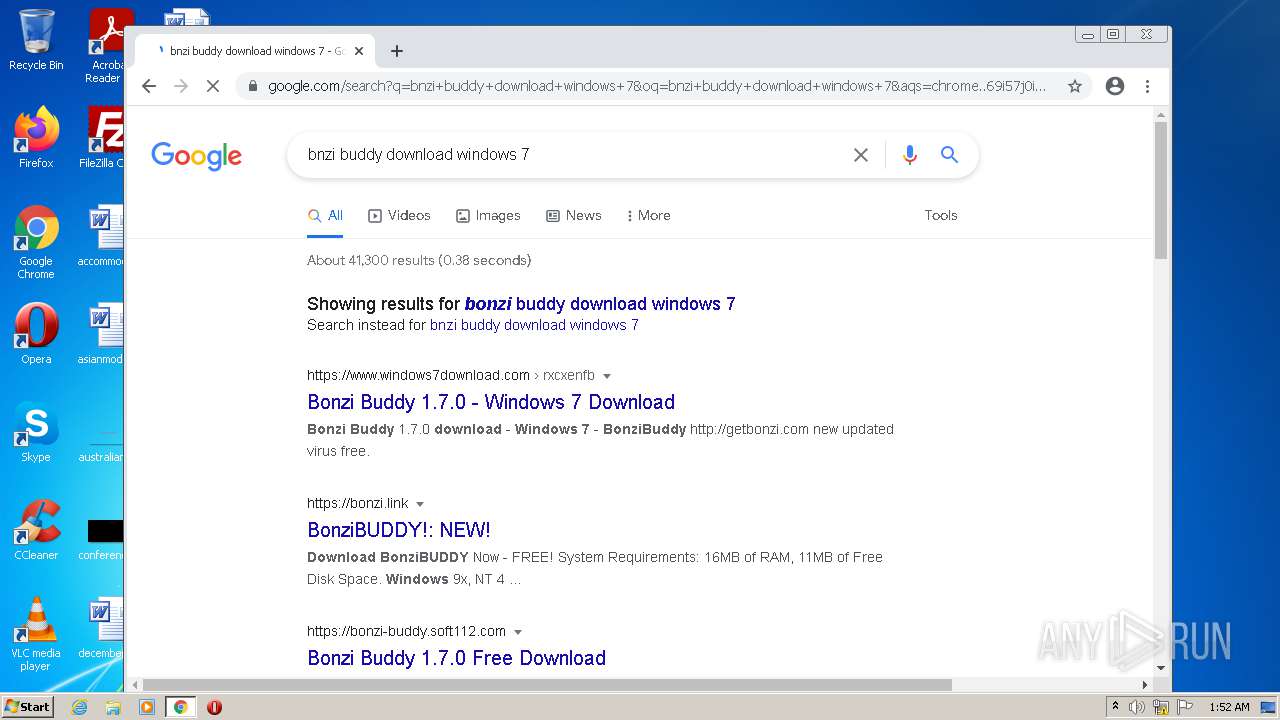Start voice search with the microphone icon
1280x720 pixels.
click(909, 155)
